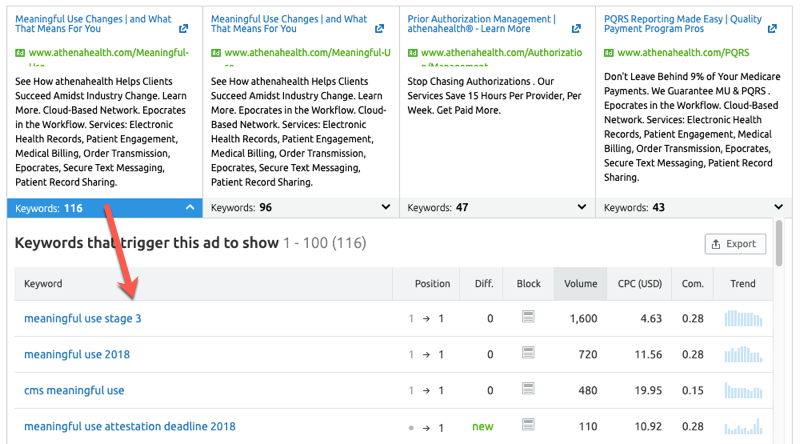Sort table by CPC (USD) column
Screen dimensions: 800x444
pyautogui.click(x=638, y=284)
